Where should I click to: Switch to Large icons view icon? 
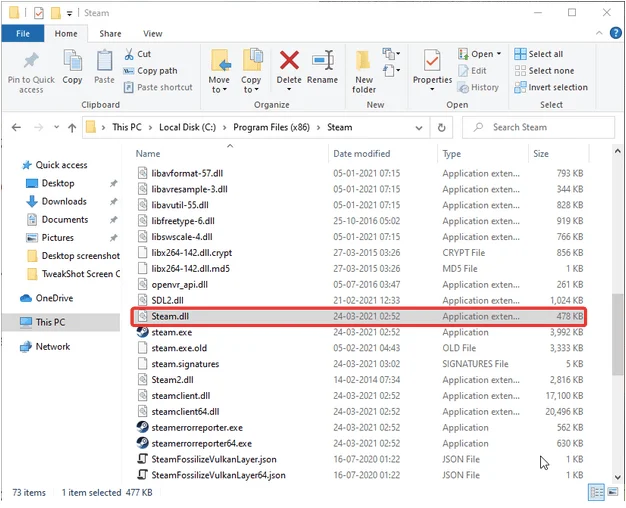(612, 492)
